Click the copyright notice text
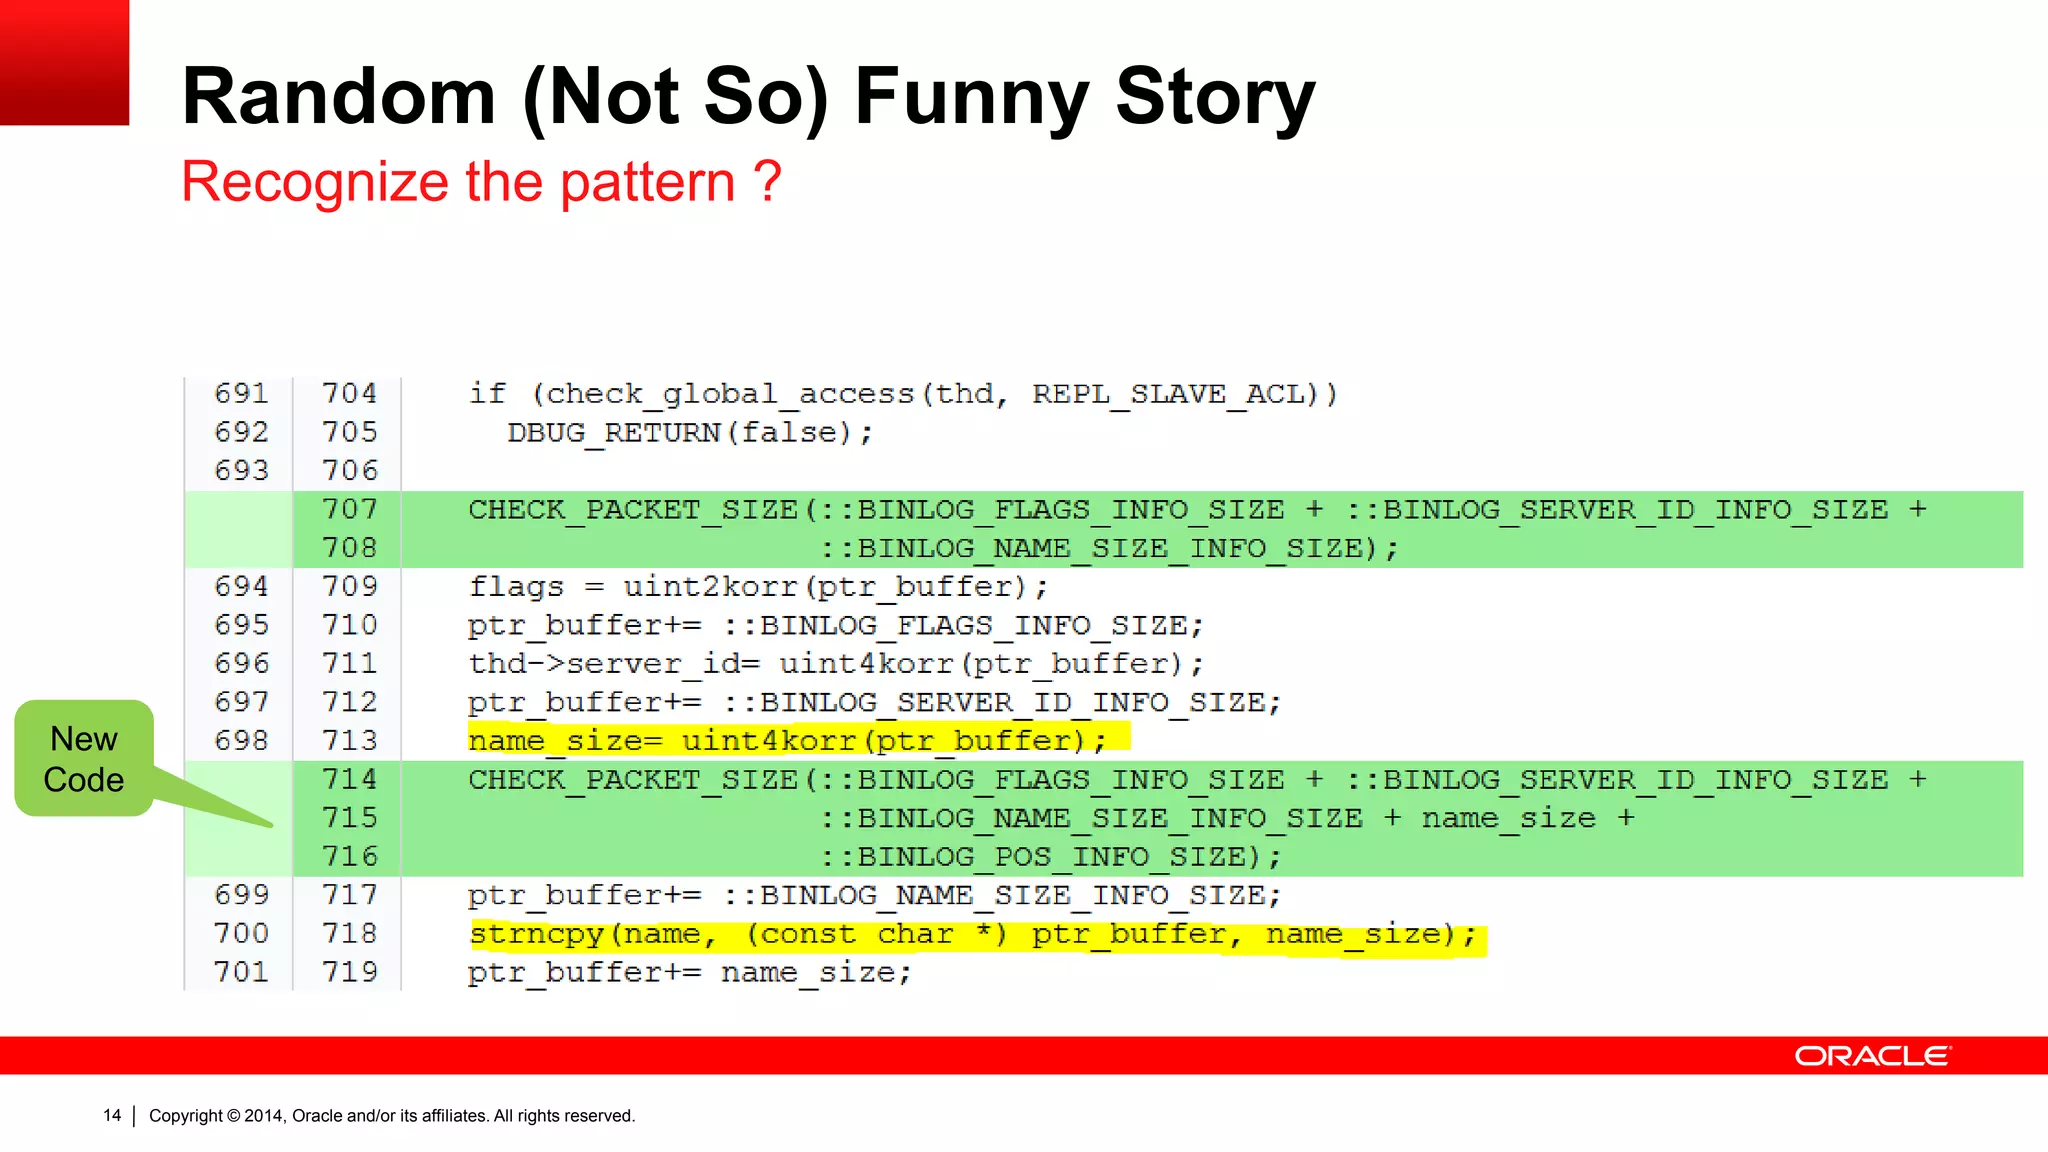The width and height of the screenshot is (2048, 1152). point(392,1116)
